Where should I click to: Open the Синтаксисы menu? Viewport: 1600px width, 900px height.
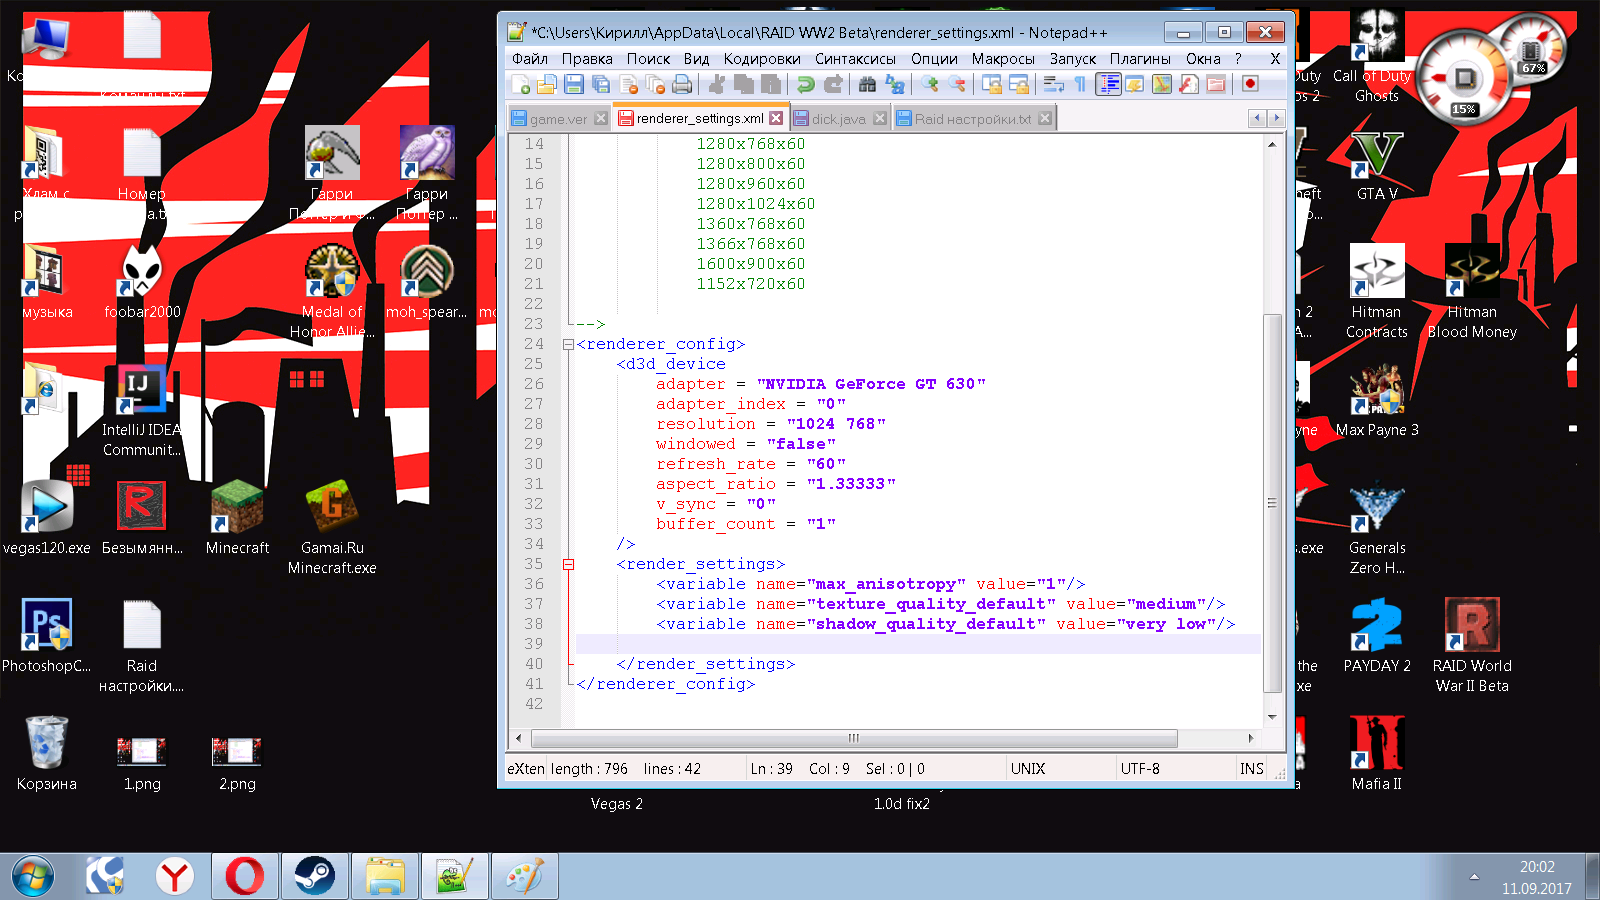point(855,59)
